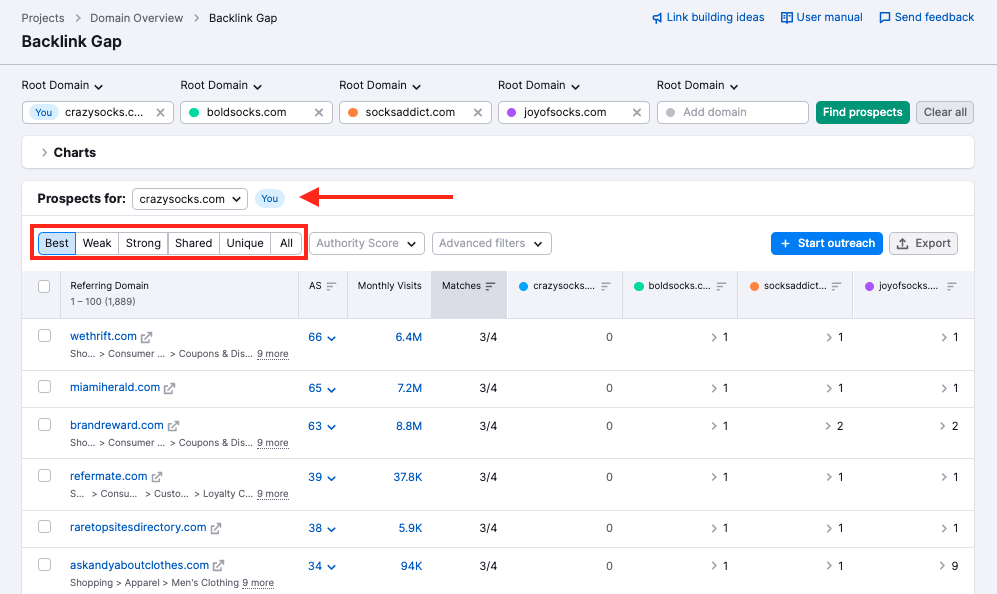The width and height of the screenshot is (997, 594).
Task: Open the miamiherald.com referring domain link
Action: [115, 387]
